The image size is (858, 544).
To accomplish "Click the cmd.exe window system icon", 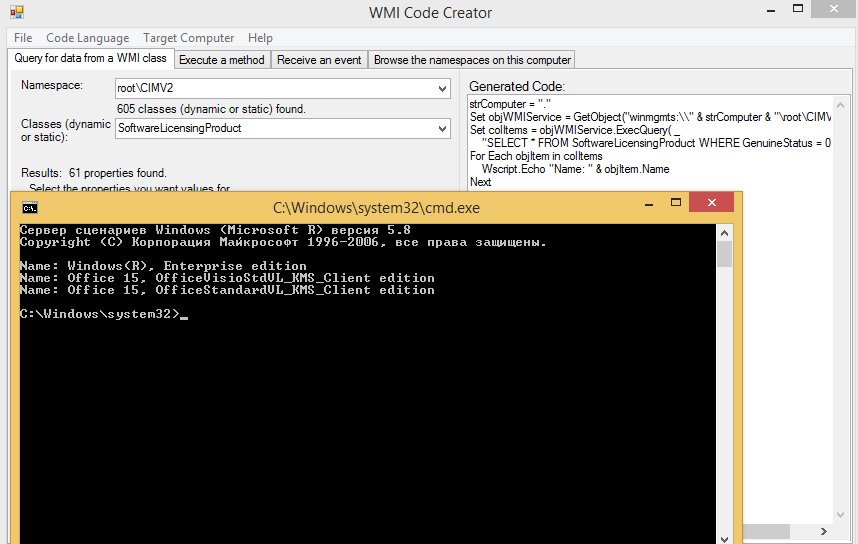I will point(31,207).
